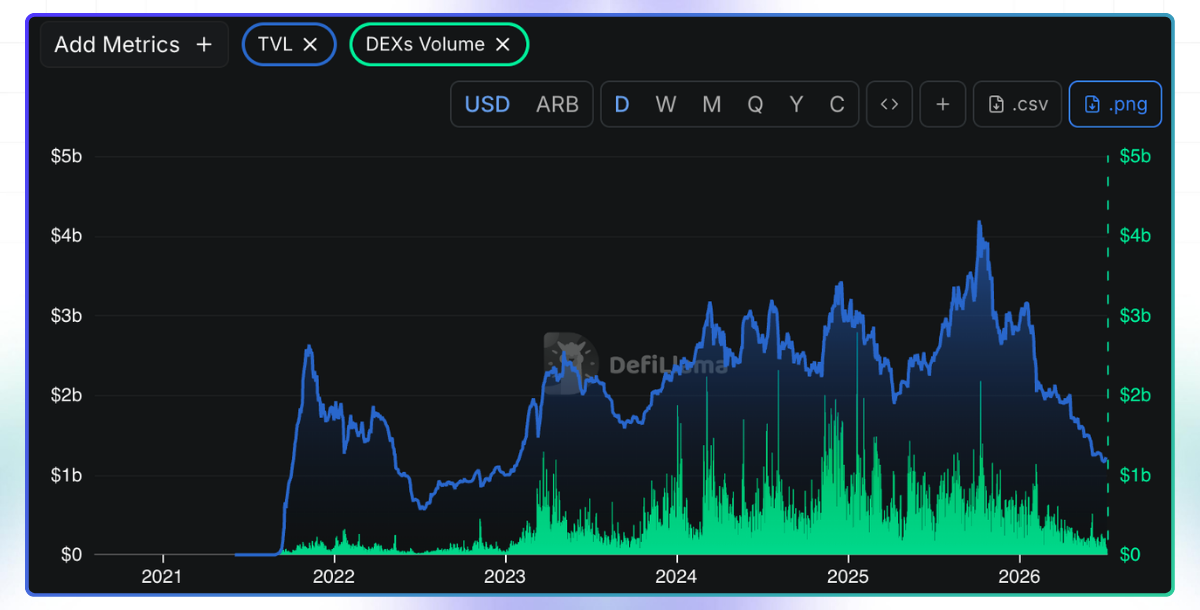Click the TVL peak in late 2025
Viewport: 1200px width, 610px height.
click(x=979, y=223)
